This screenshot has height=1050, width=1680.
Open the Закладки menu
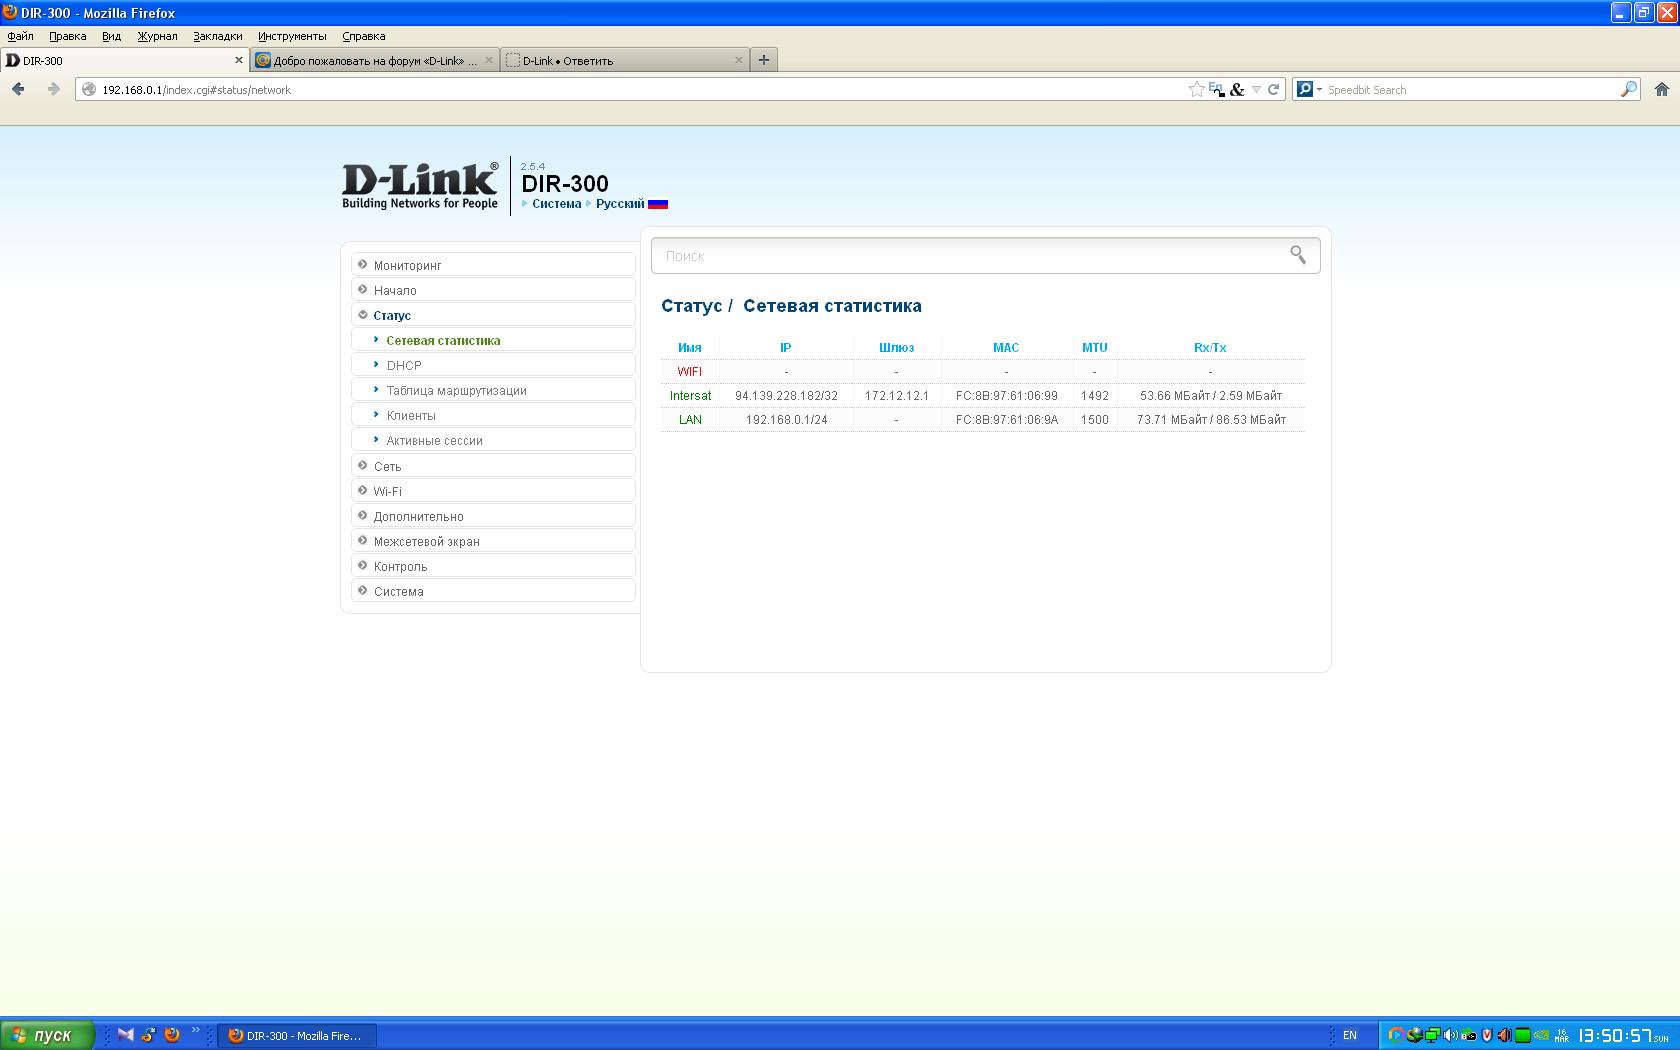pyautogui.click(x=217, y=36)
